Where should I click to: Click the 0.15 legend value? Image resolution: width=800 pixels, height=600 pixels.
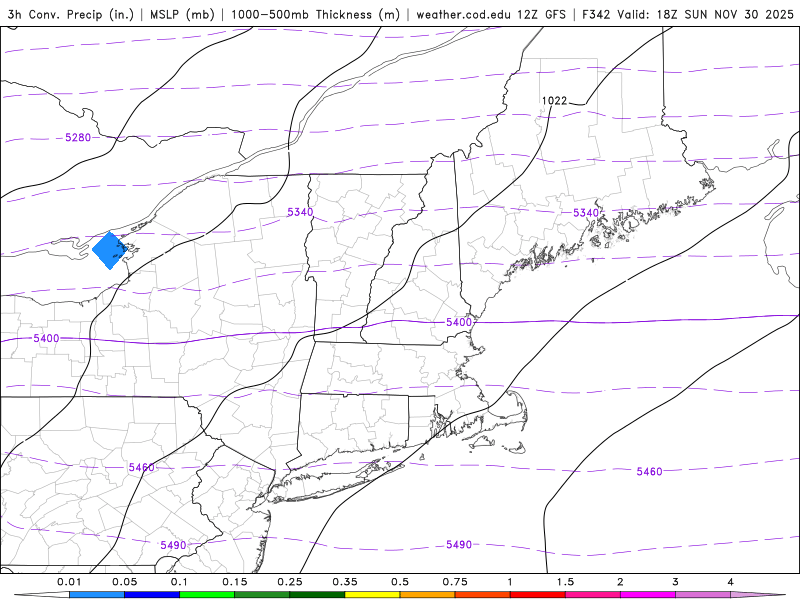(x=235, y=582)
